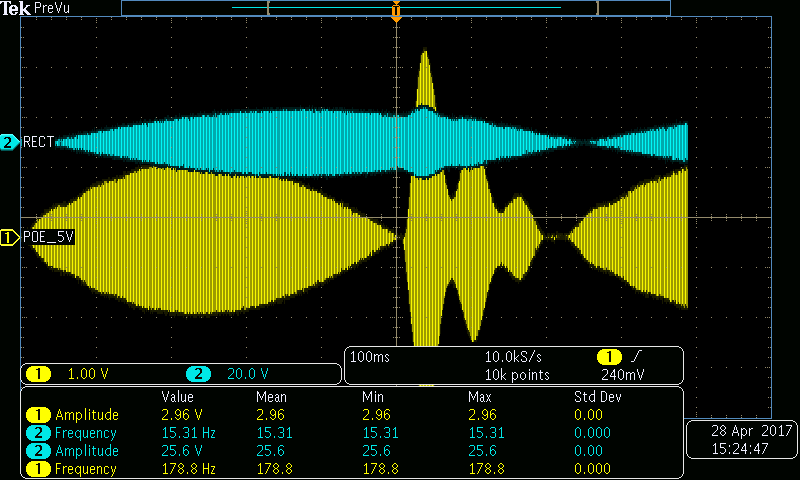Click the time 15:24:47

740,449
